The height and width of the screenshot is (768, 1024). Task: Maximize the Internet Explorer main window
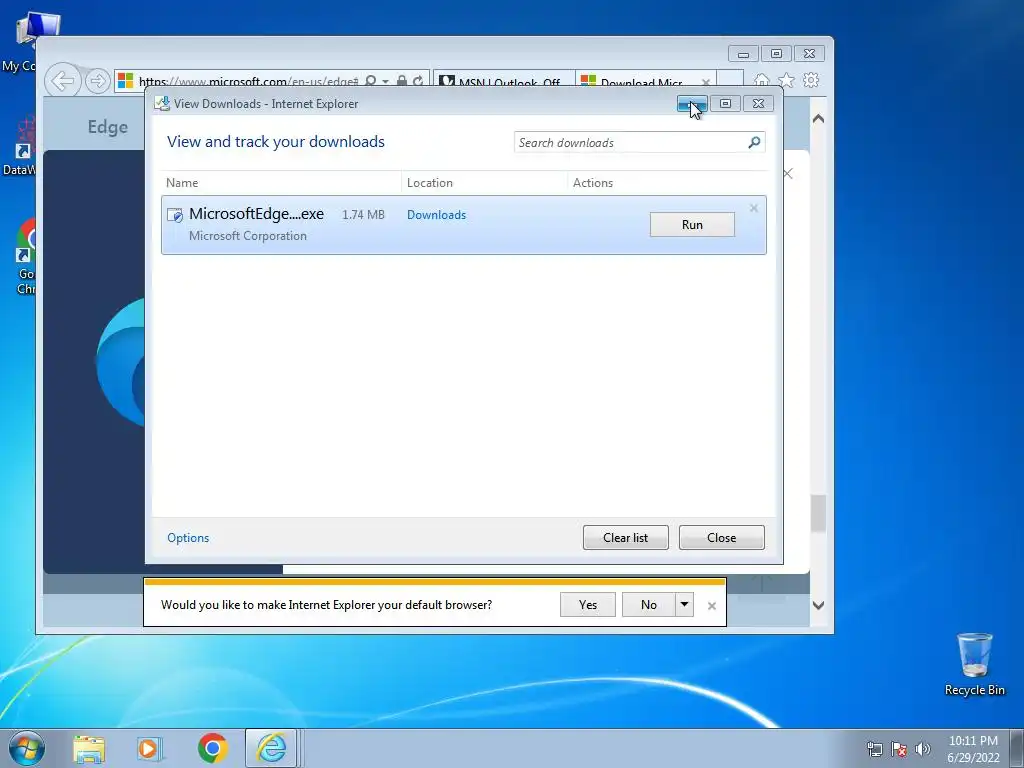pyautogui.click(x=776, y=54)
